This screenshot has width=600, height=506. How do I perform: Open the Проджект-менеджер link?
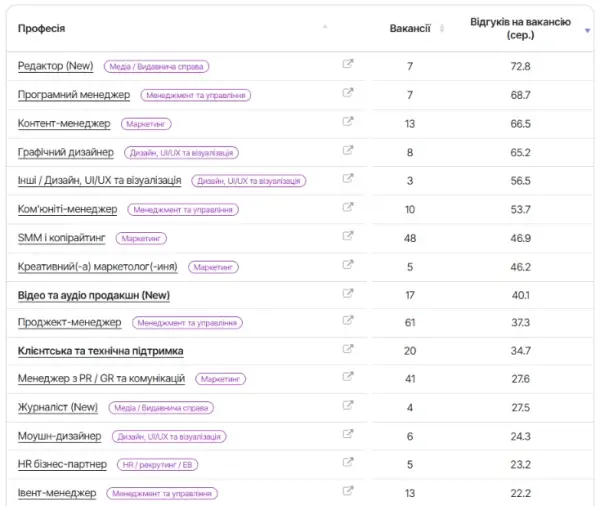click(70, 322)
